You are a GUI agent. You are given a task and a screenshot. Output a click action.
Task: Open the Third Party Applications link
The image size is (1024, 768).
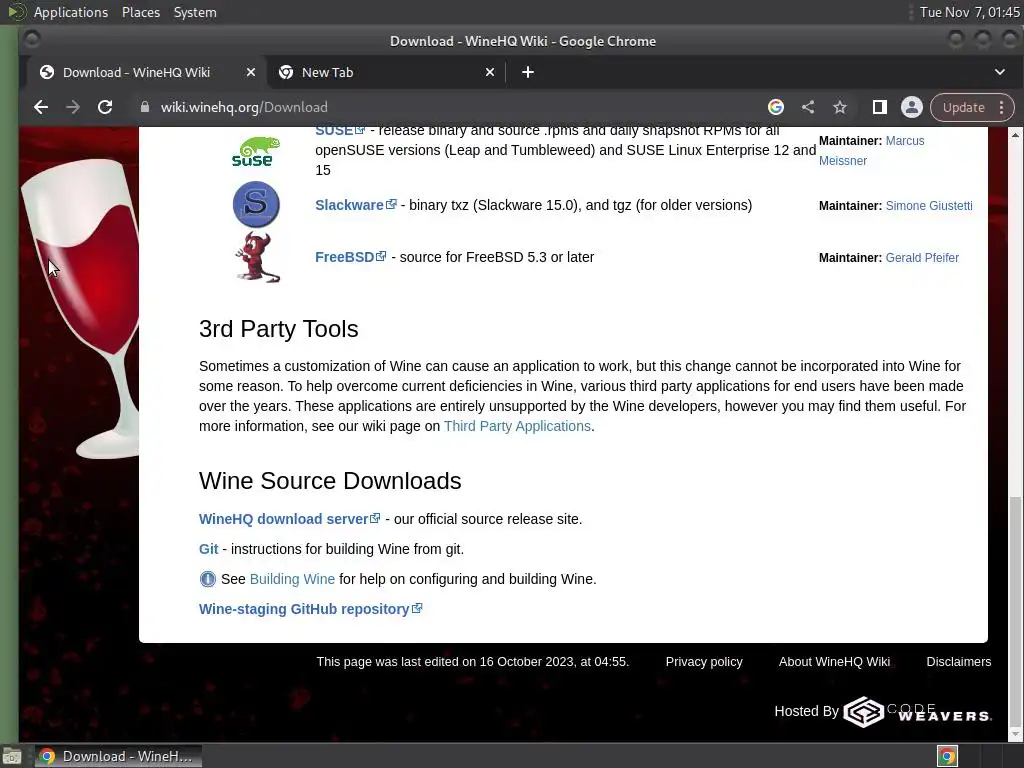pyautogui.click(x=517, y=426)
